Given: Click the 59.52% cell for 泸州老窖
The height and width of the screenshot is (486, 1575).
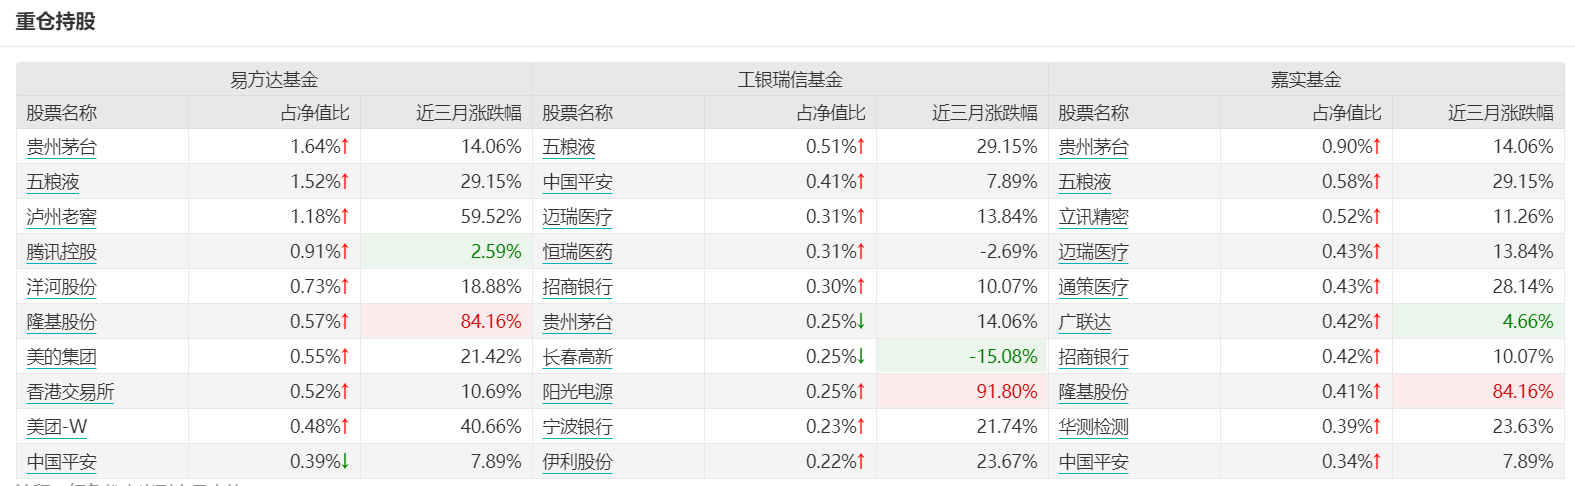Looking at the screenshot, I should click(x=446, y=216).
